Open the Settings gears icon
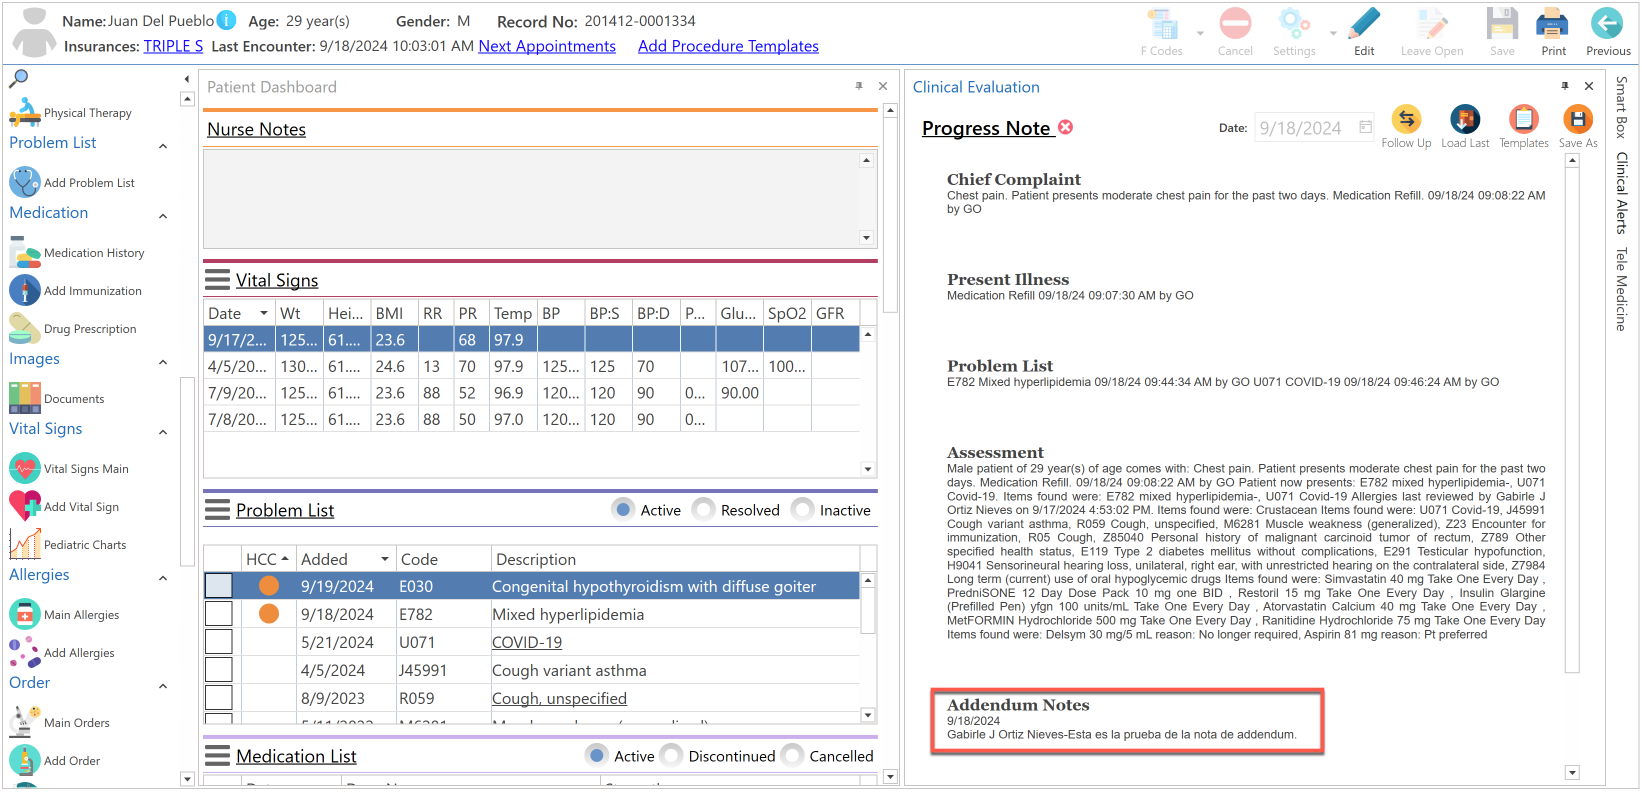The height and width of the screenshot is (792, 1642). (1294, 23)
